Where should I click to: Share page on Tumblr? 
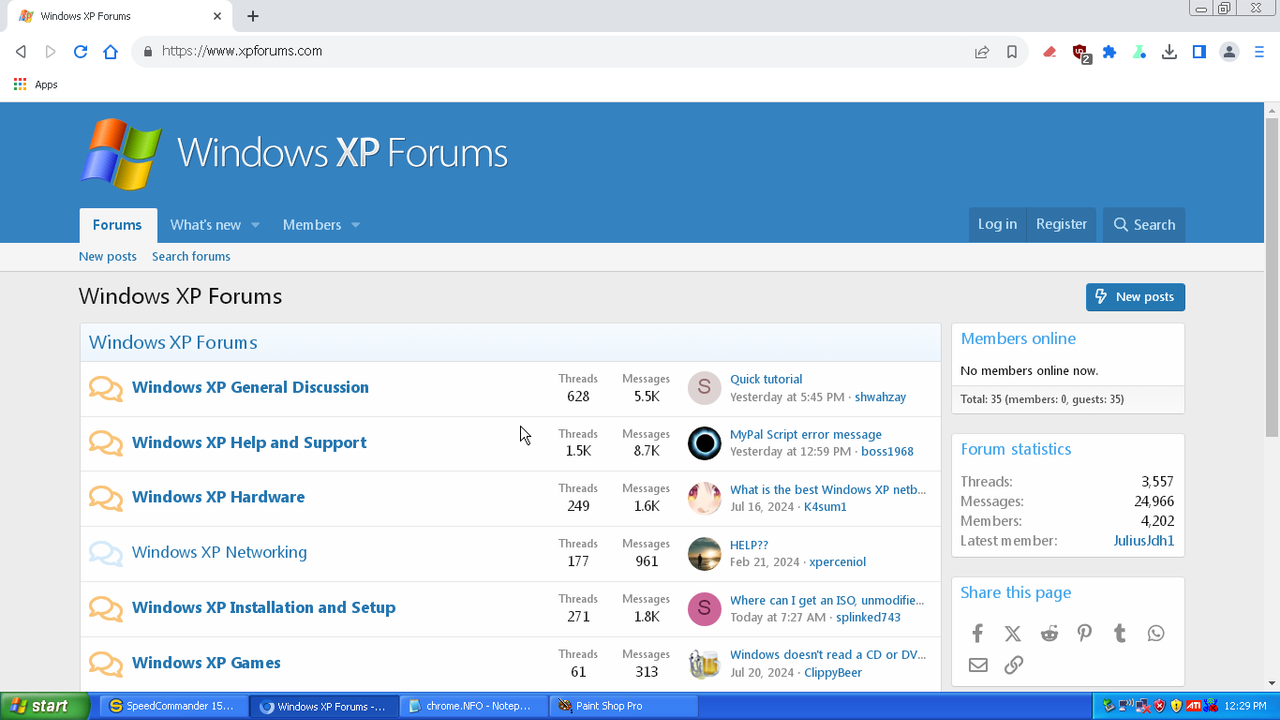(1120, 633)
